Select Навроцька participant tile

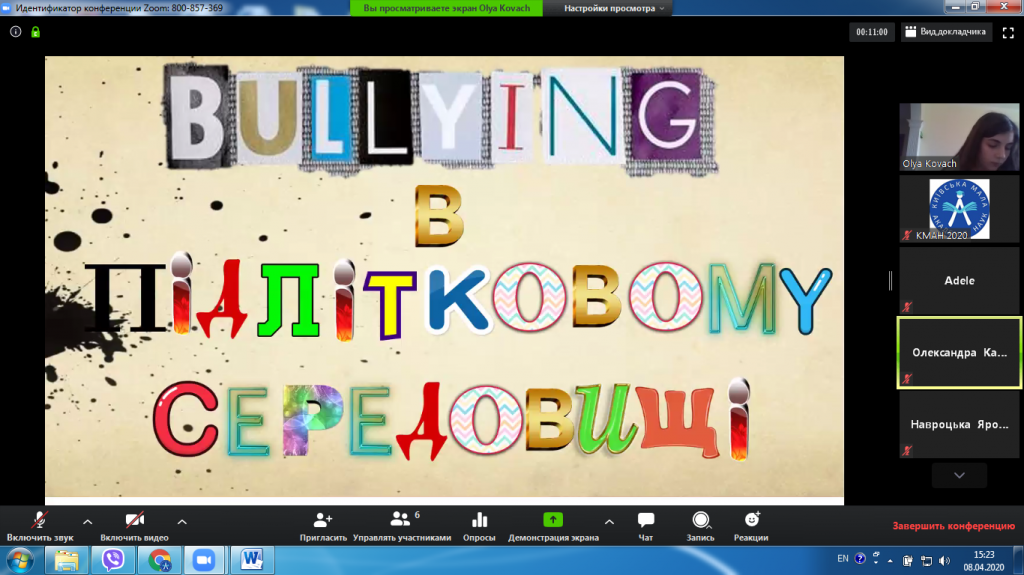(x=959, y=424)
